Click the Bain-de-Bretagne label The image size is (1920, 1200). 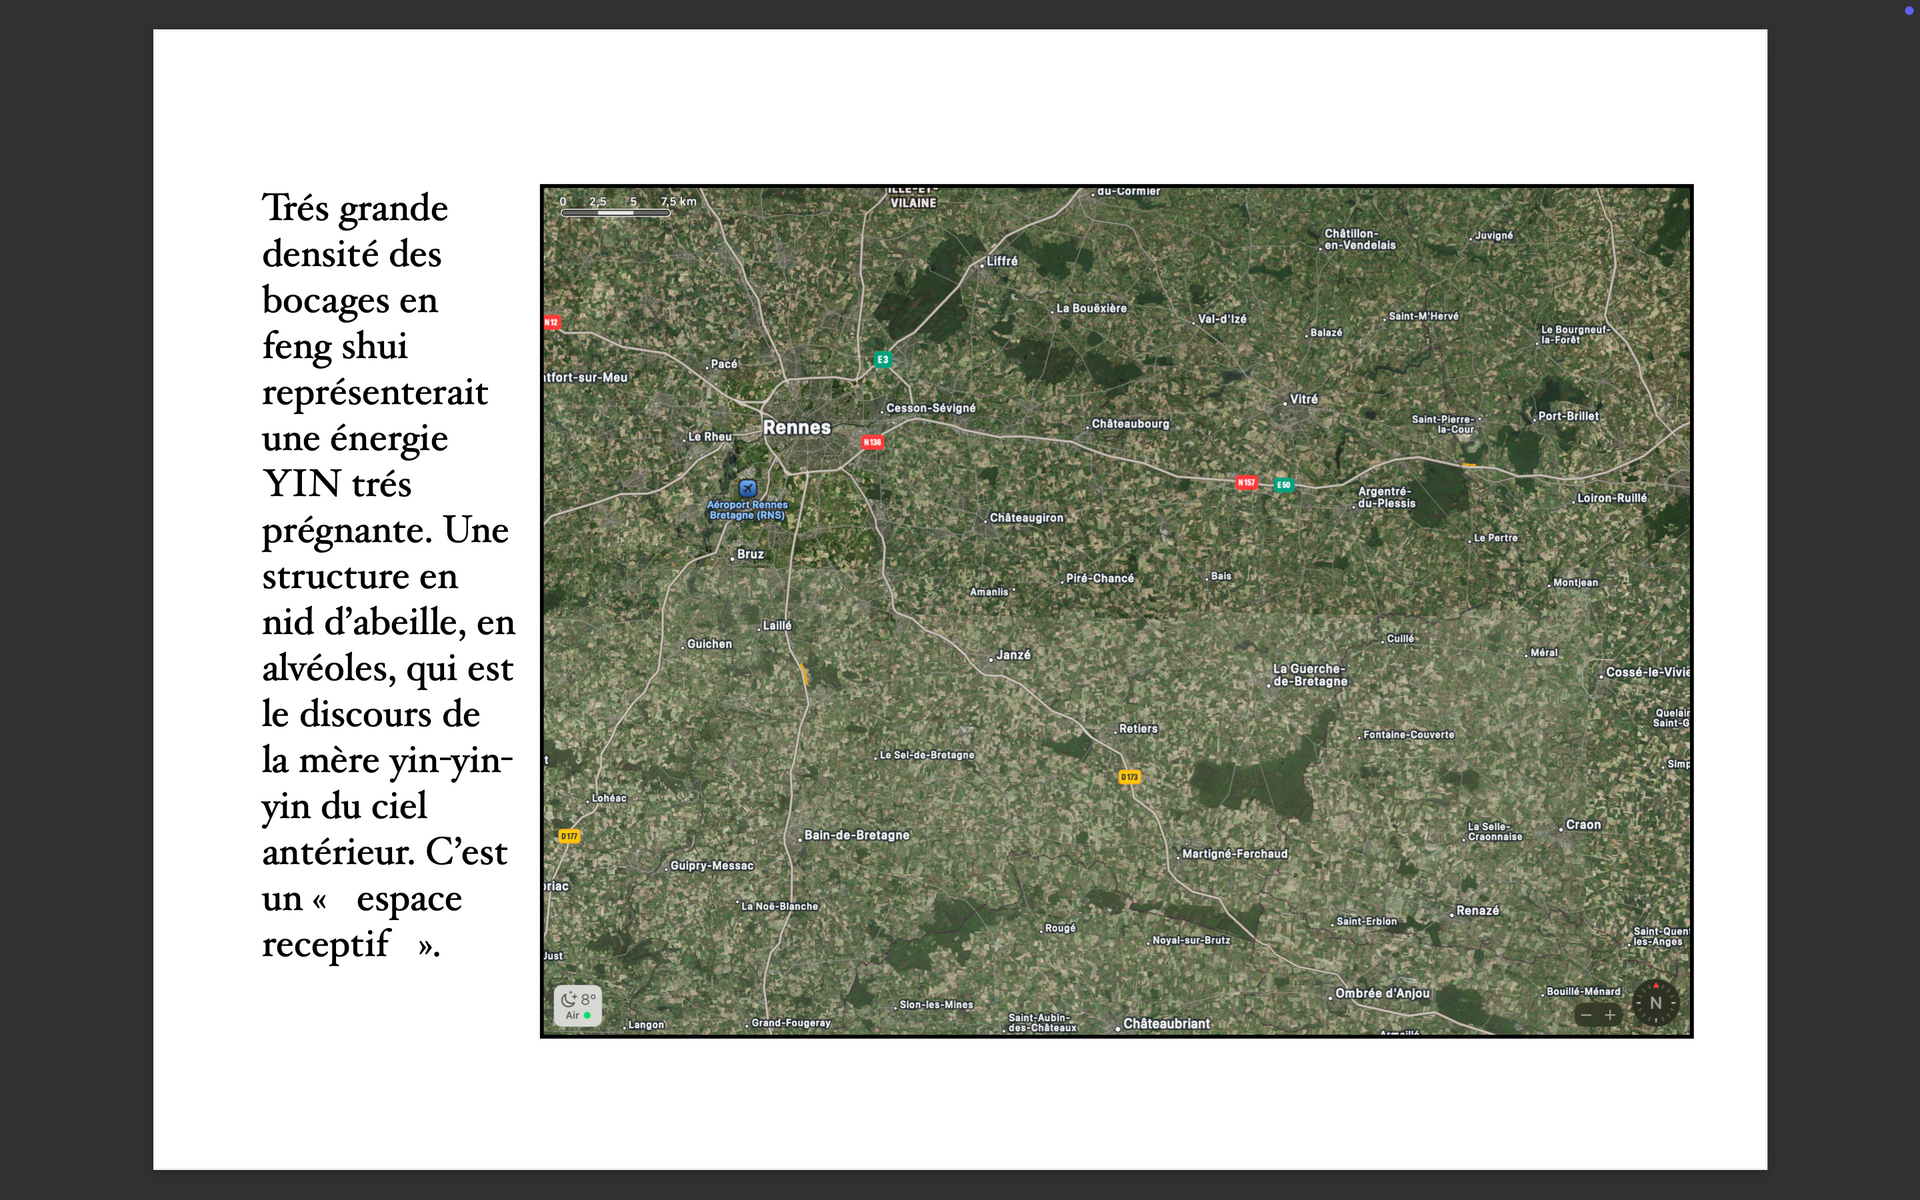tap(857, 835)
